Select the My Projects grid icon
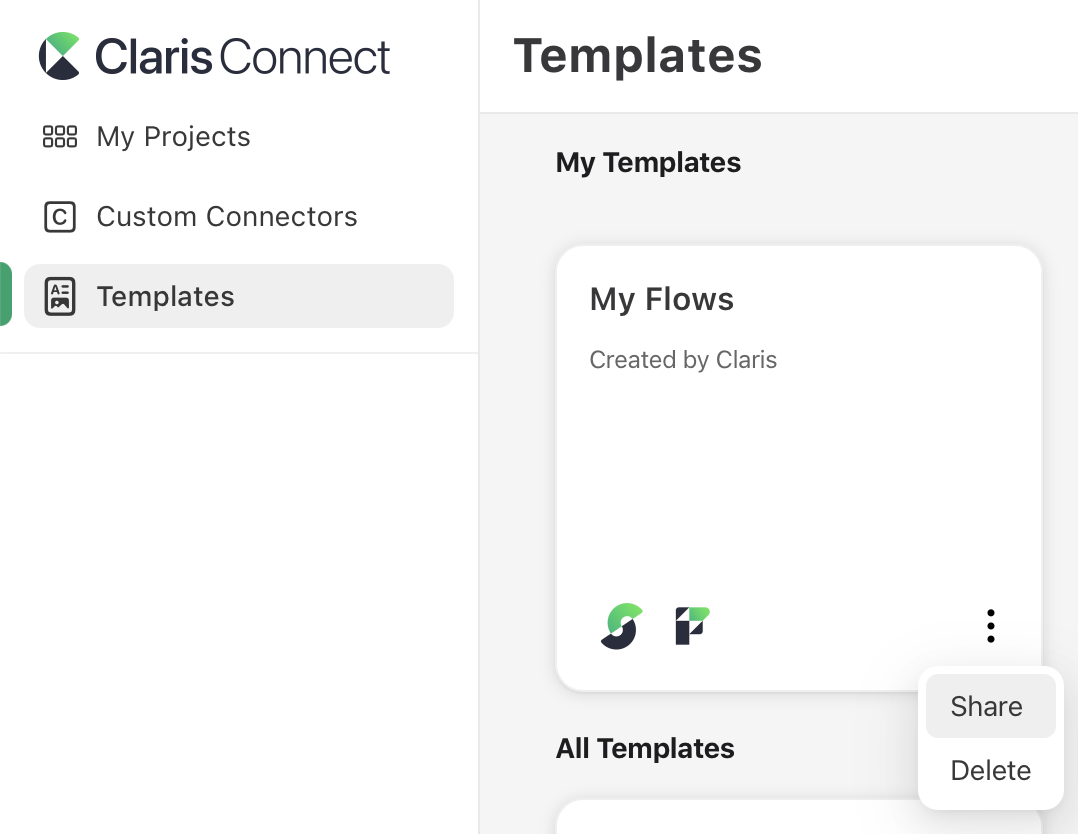Image resolution: width=1078 pixels, height=834 pixels. point(59,136)
